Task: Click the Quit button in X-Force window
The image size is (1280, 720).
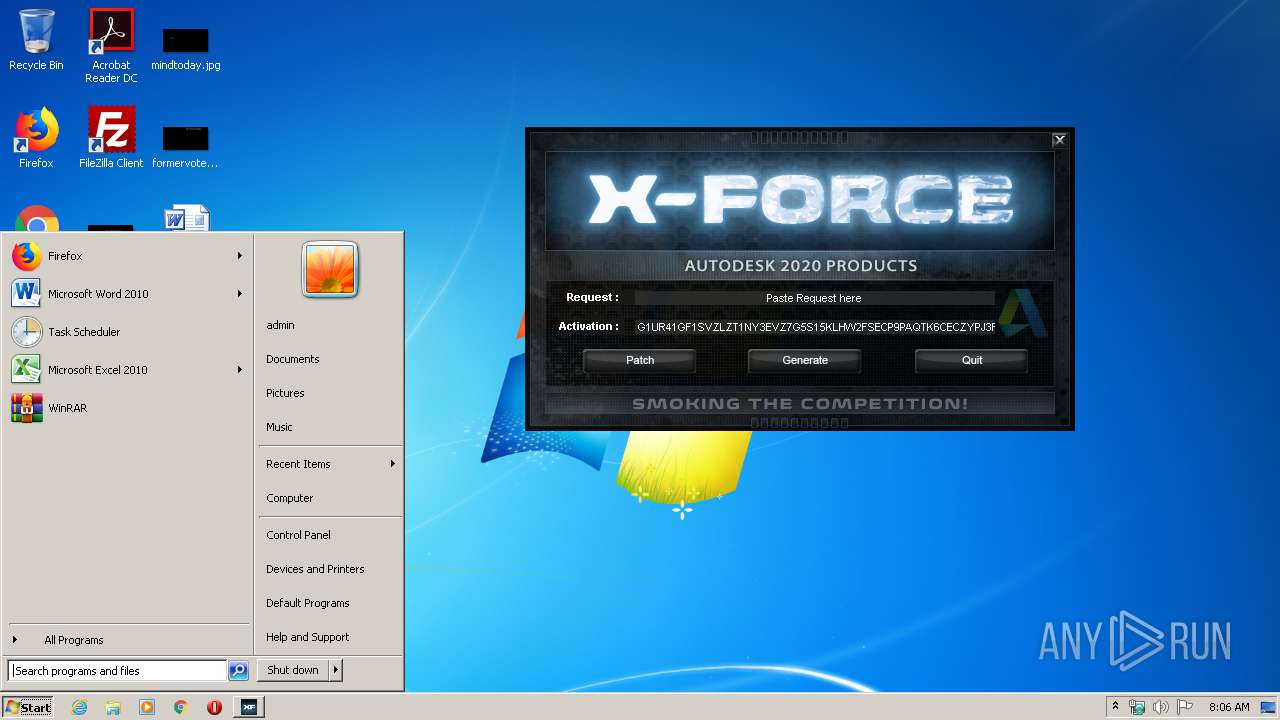Action: tap(971, 360)
